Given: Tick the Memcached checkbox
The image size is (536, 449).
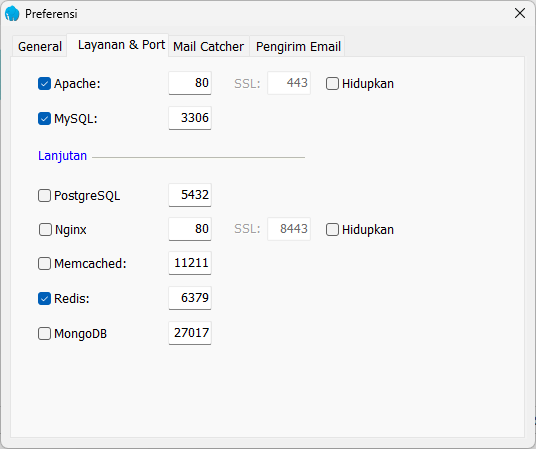Looking at the screenshot, I should click(x=44, y=264).
